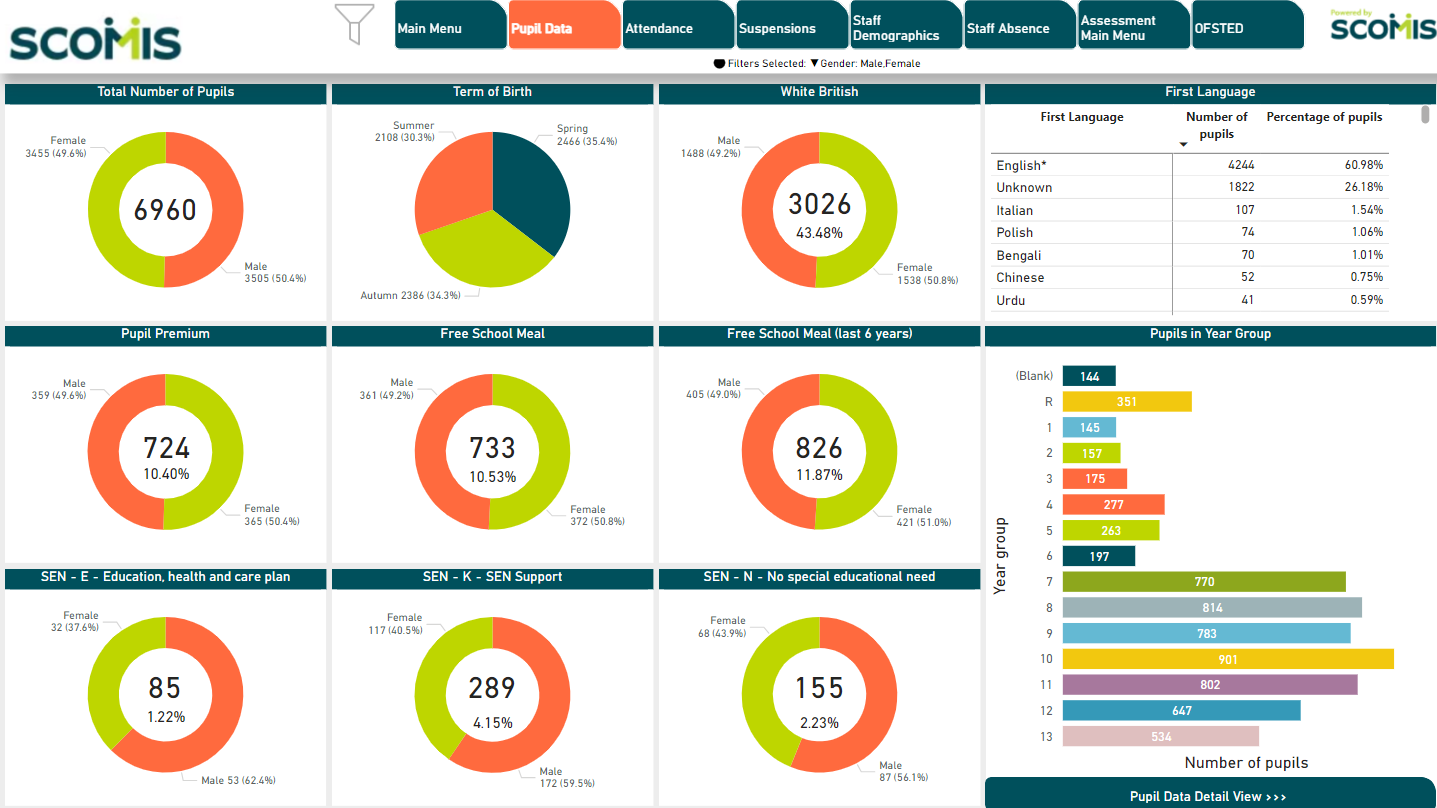Click the filter funnel icon

coord(354,24)
